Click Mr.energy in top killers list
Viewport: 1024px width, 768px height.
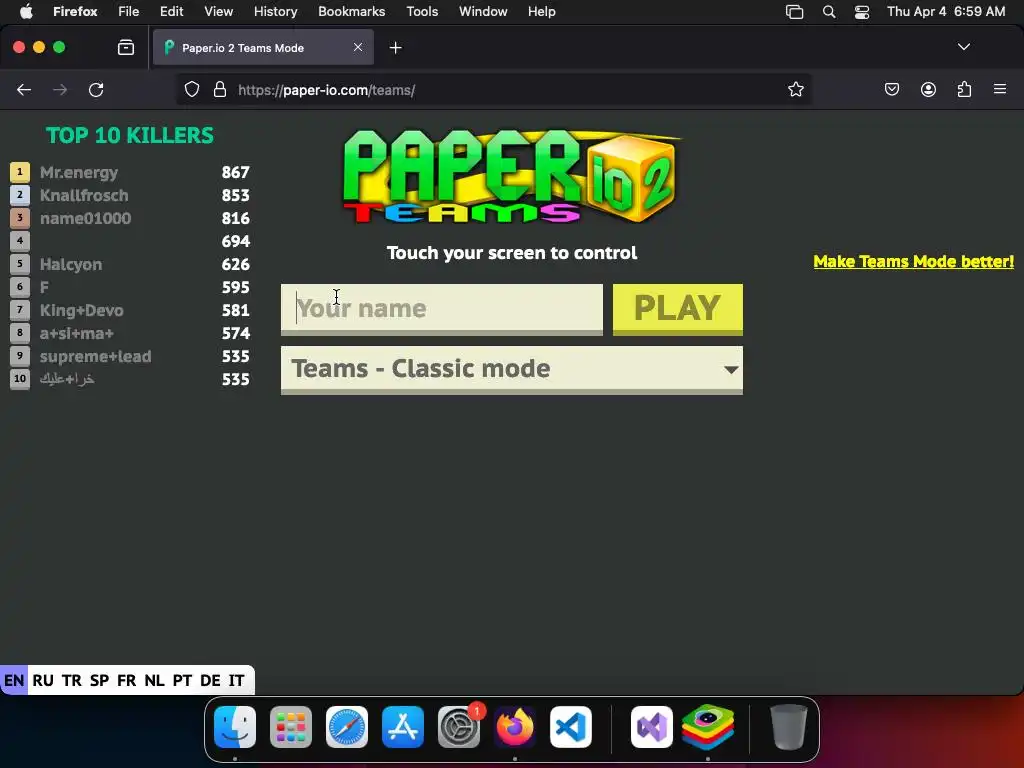[79, 172]
